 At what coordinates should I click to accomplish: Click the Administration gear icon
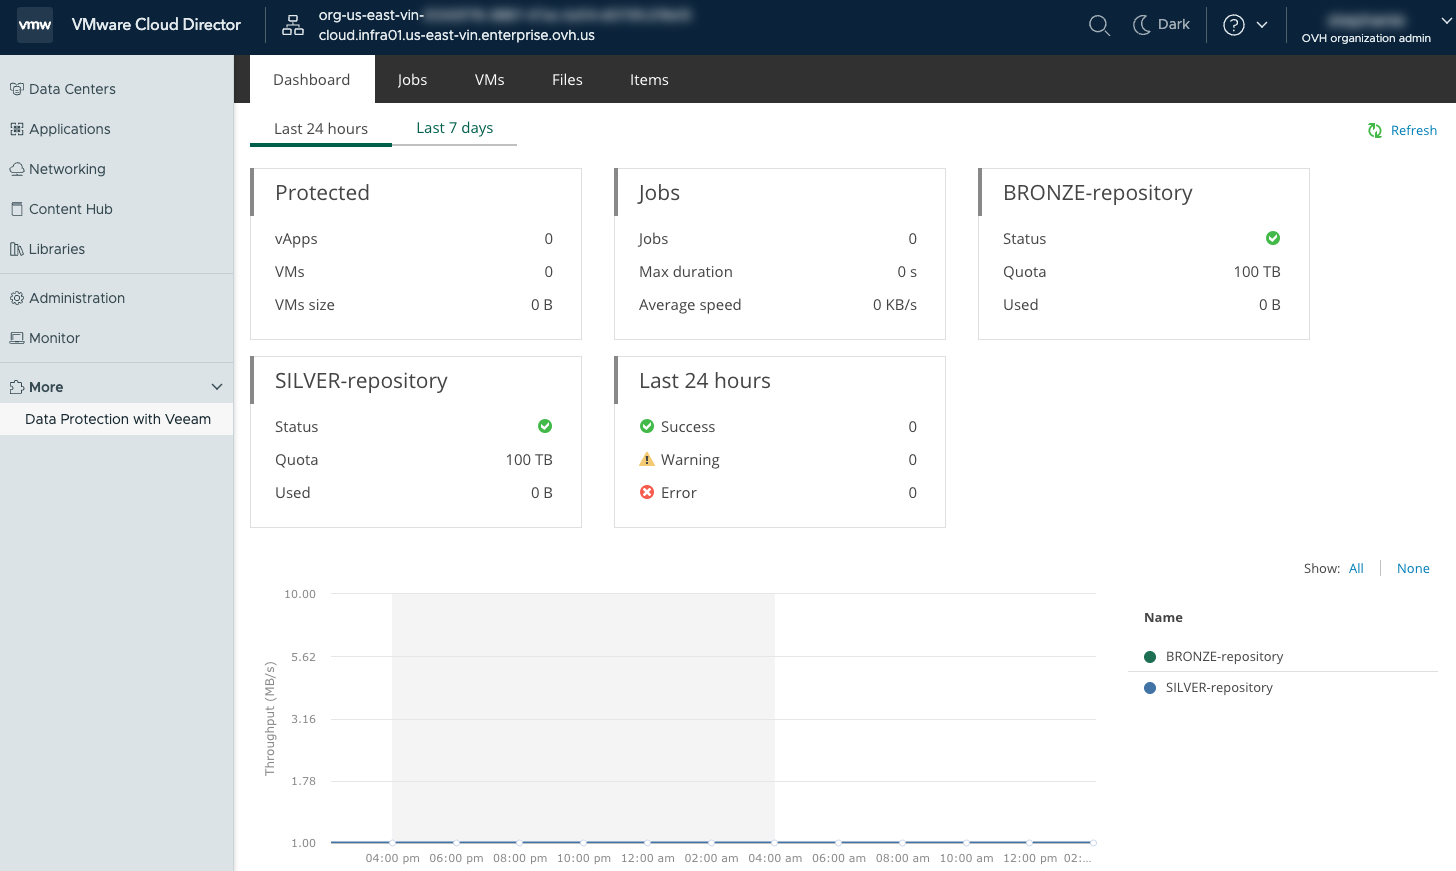point(17,298)
